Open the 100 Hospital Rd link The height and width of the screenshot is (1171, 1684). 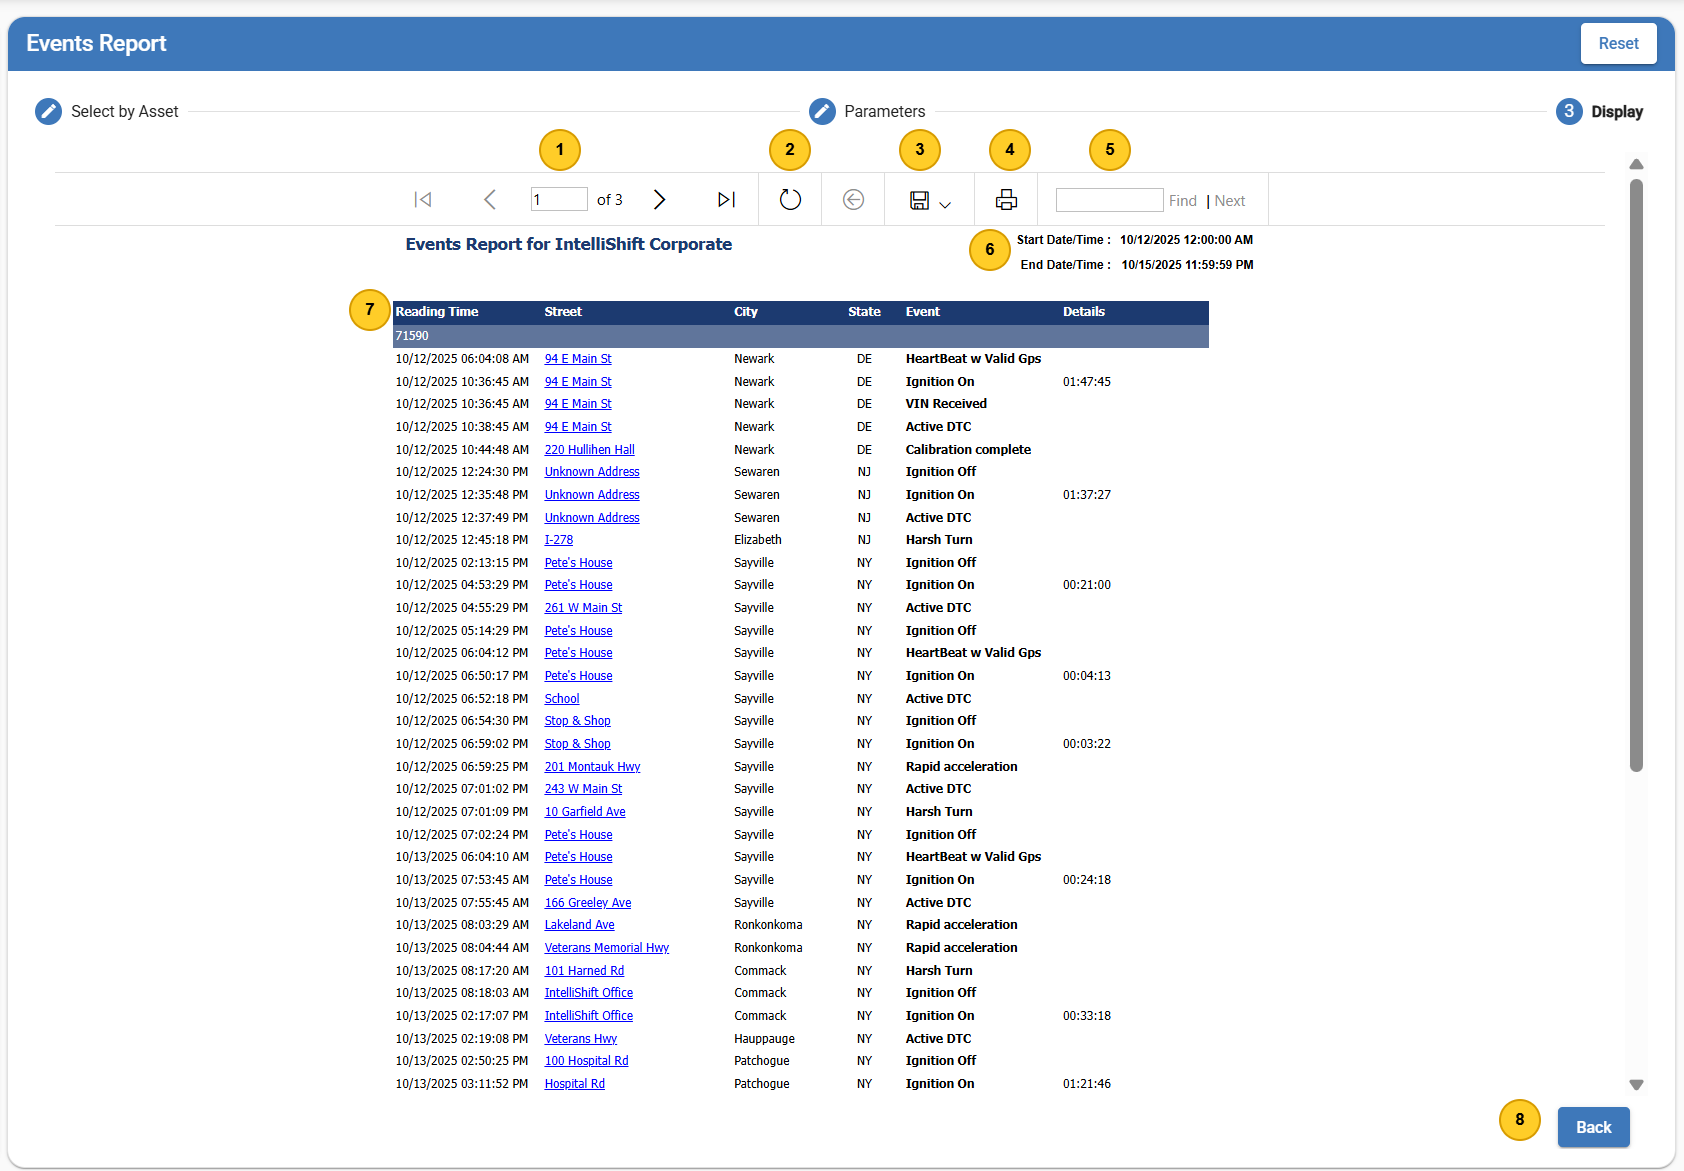[x=586, y=1061]
